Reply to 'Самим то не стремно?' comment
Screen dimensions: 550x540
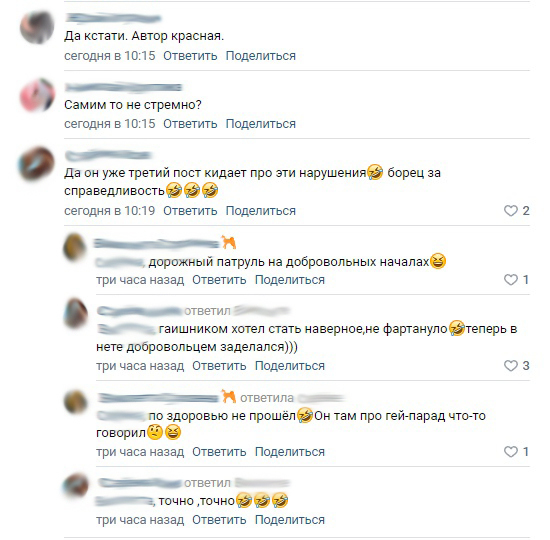pyautogui.click(x=190, y=124)
